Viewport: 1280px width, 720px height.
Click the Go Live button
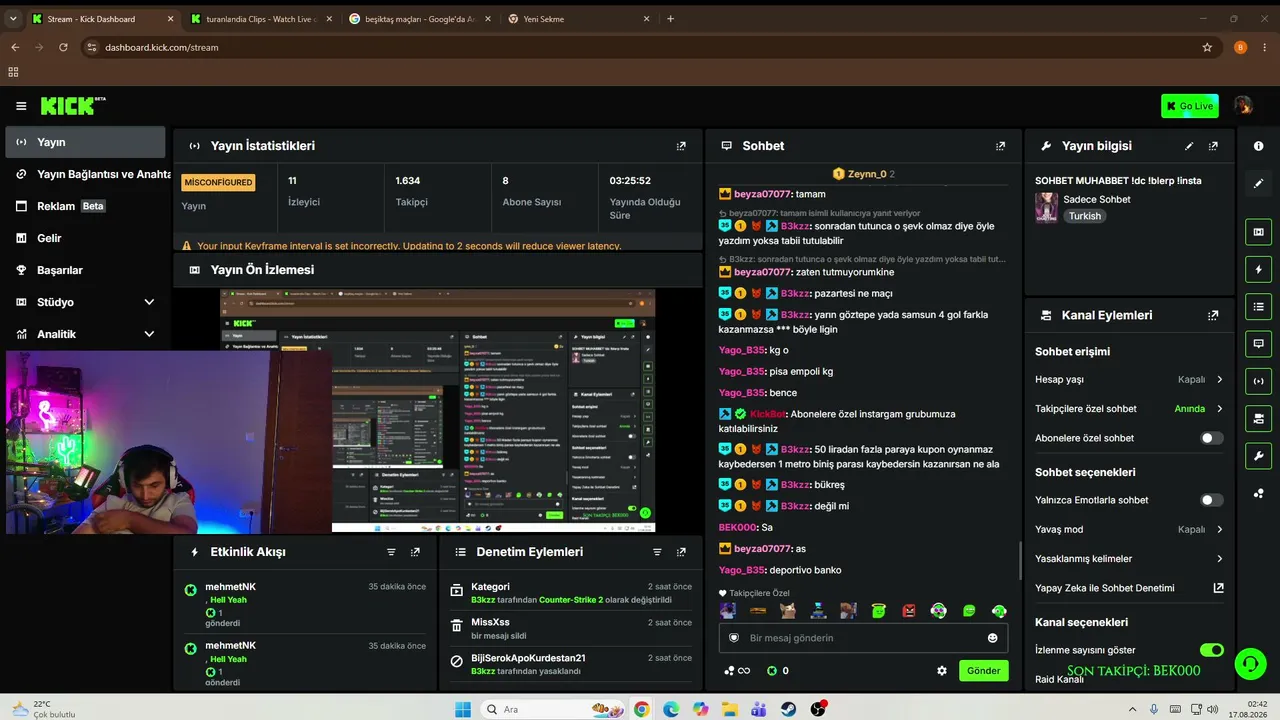[1190, 106]
